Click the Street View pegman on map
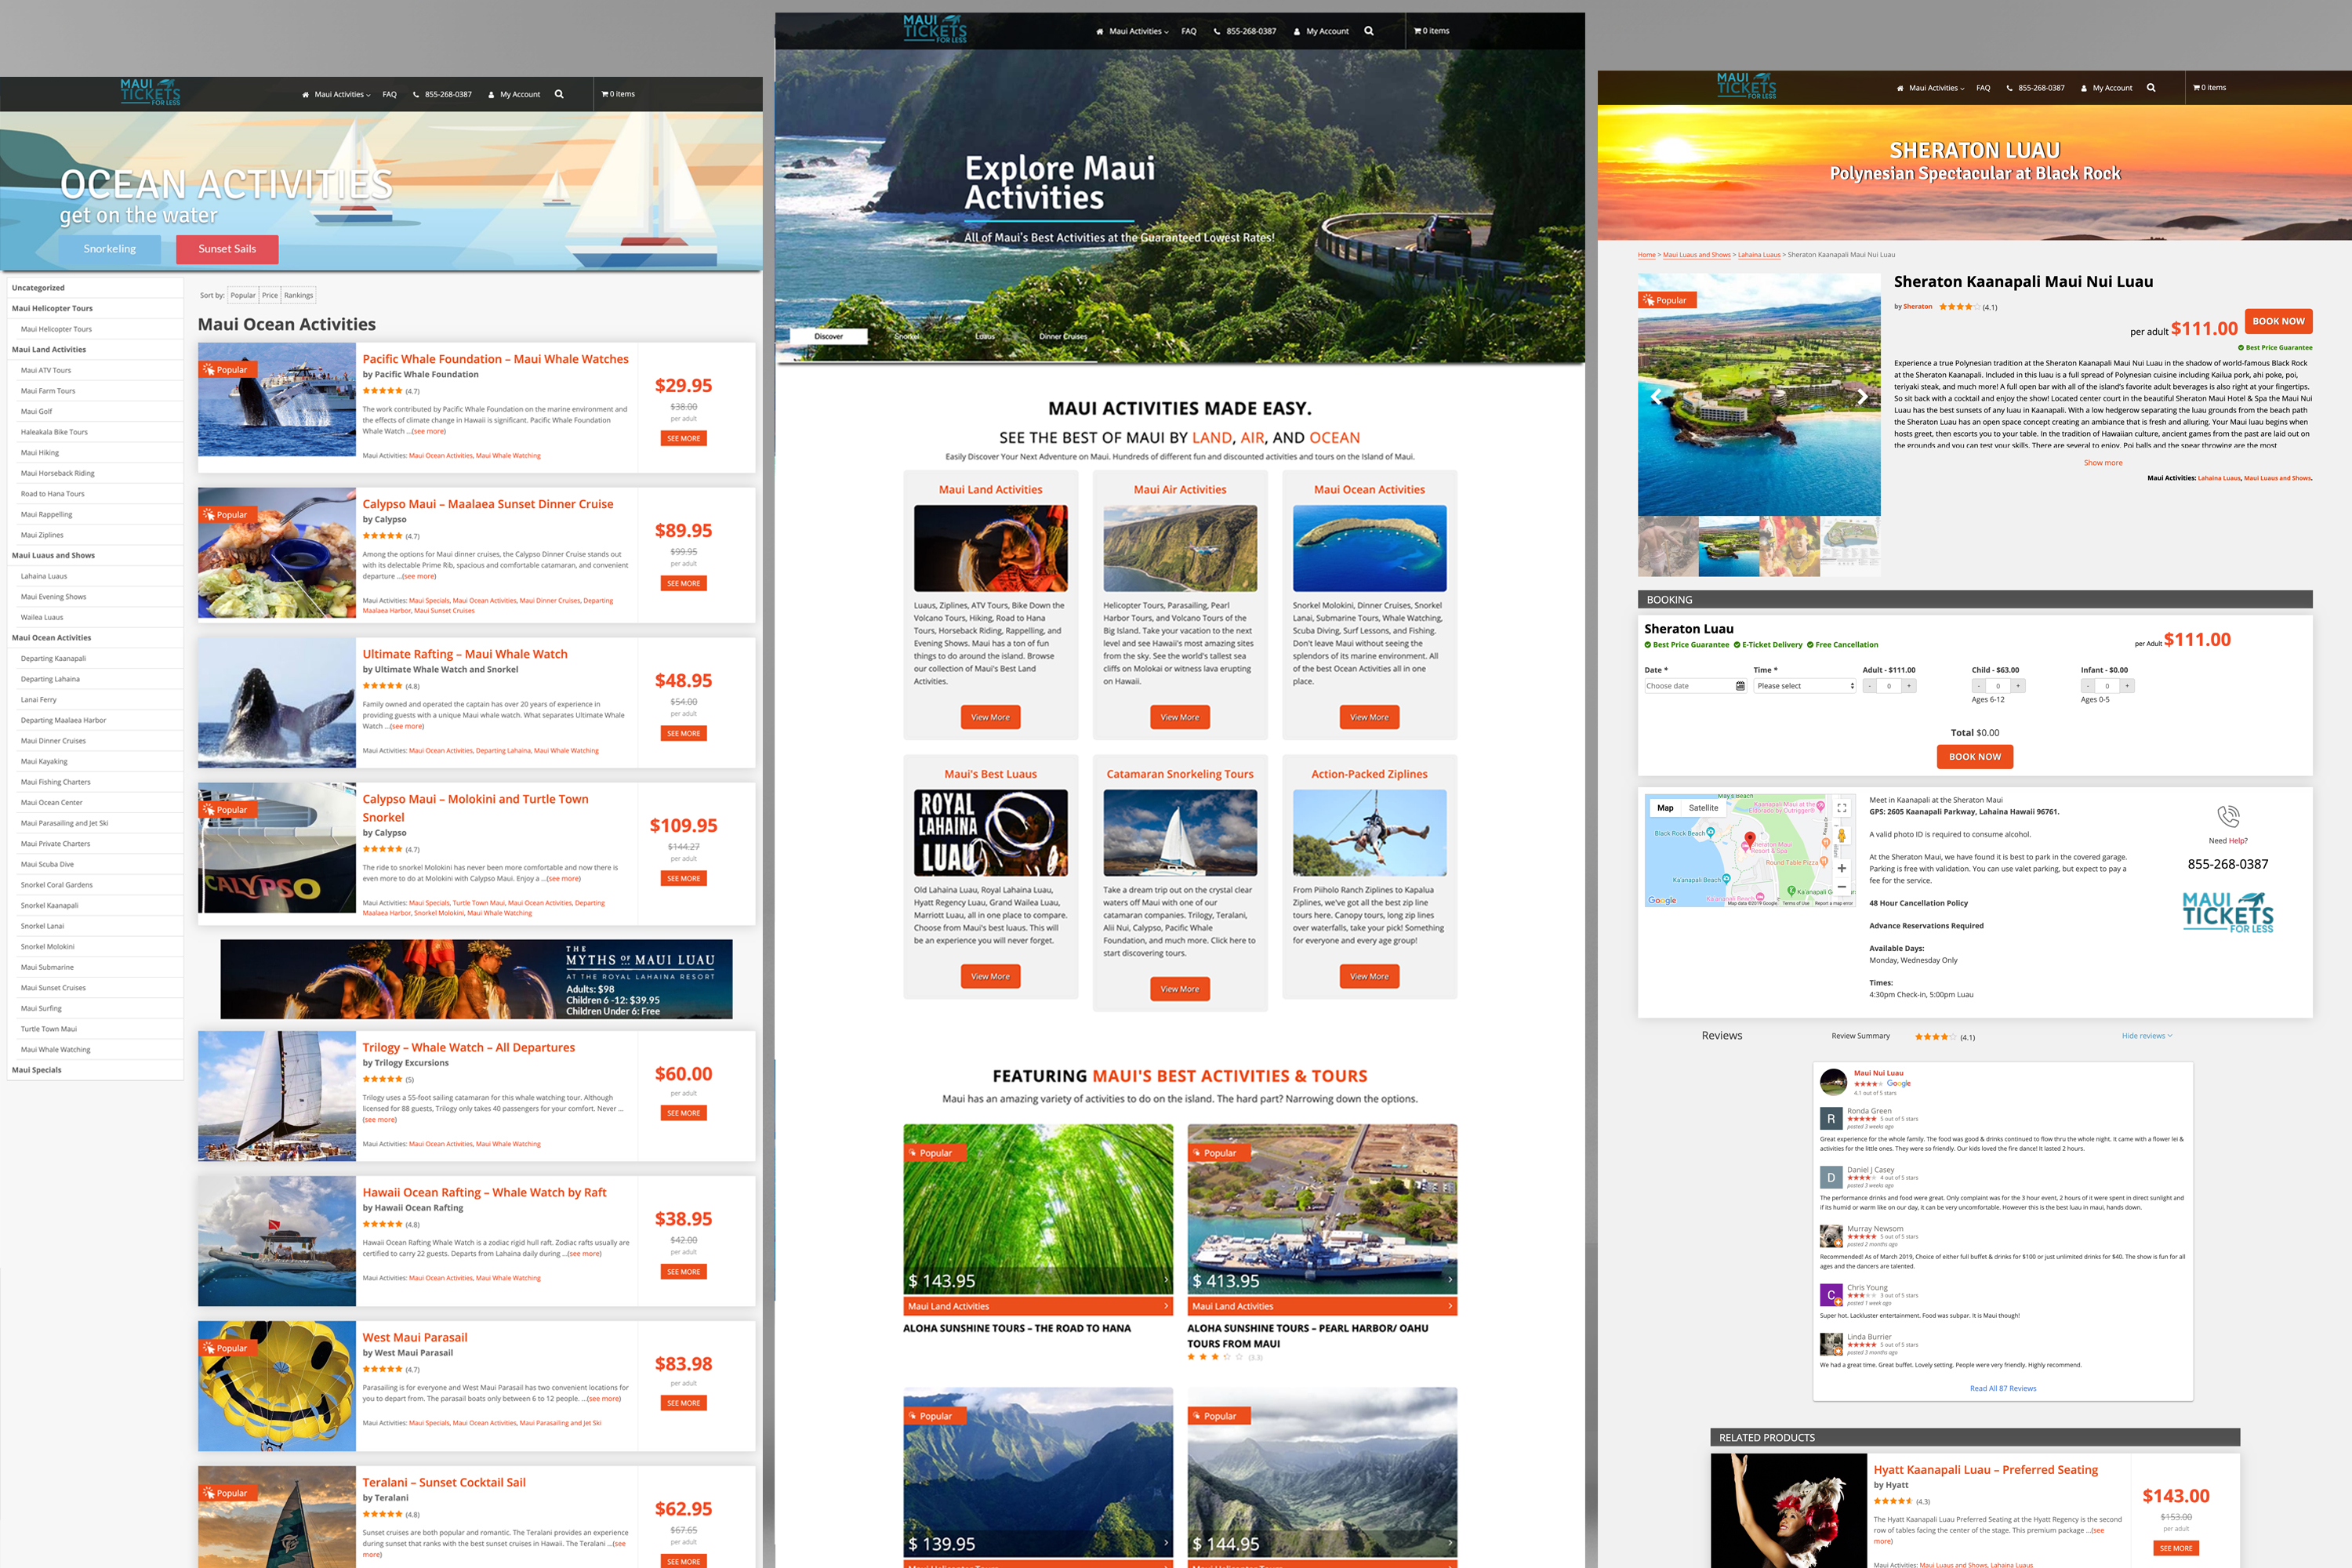This screenshot has height=1568, width=2352. click(x=1841, y=836)
